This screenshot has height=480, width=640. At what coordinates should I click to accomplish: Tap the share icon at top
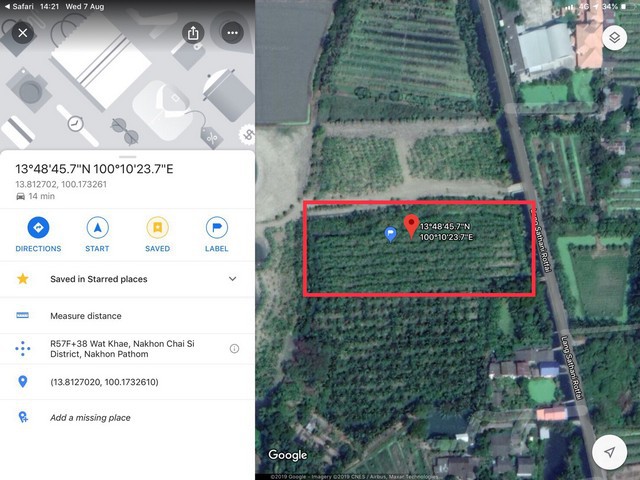(193, 33)
